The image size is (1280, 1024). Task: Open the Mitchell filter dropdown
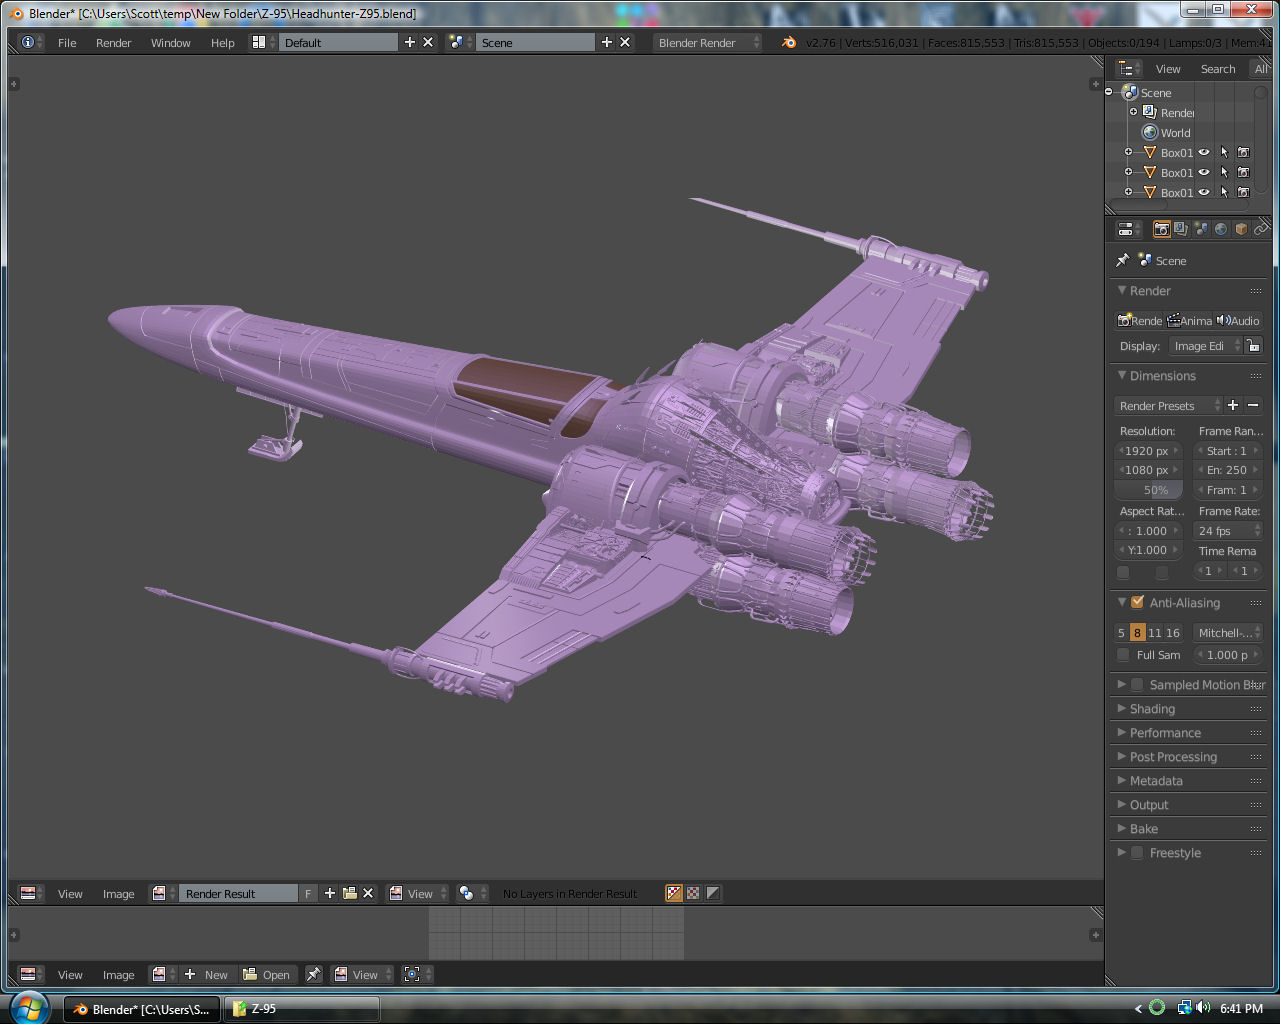pyautogui.click(x=1229, y=632)
